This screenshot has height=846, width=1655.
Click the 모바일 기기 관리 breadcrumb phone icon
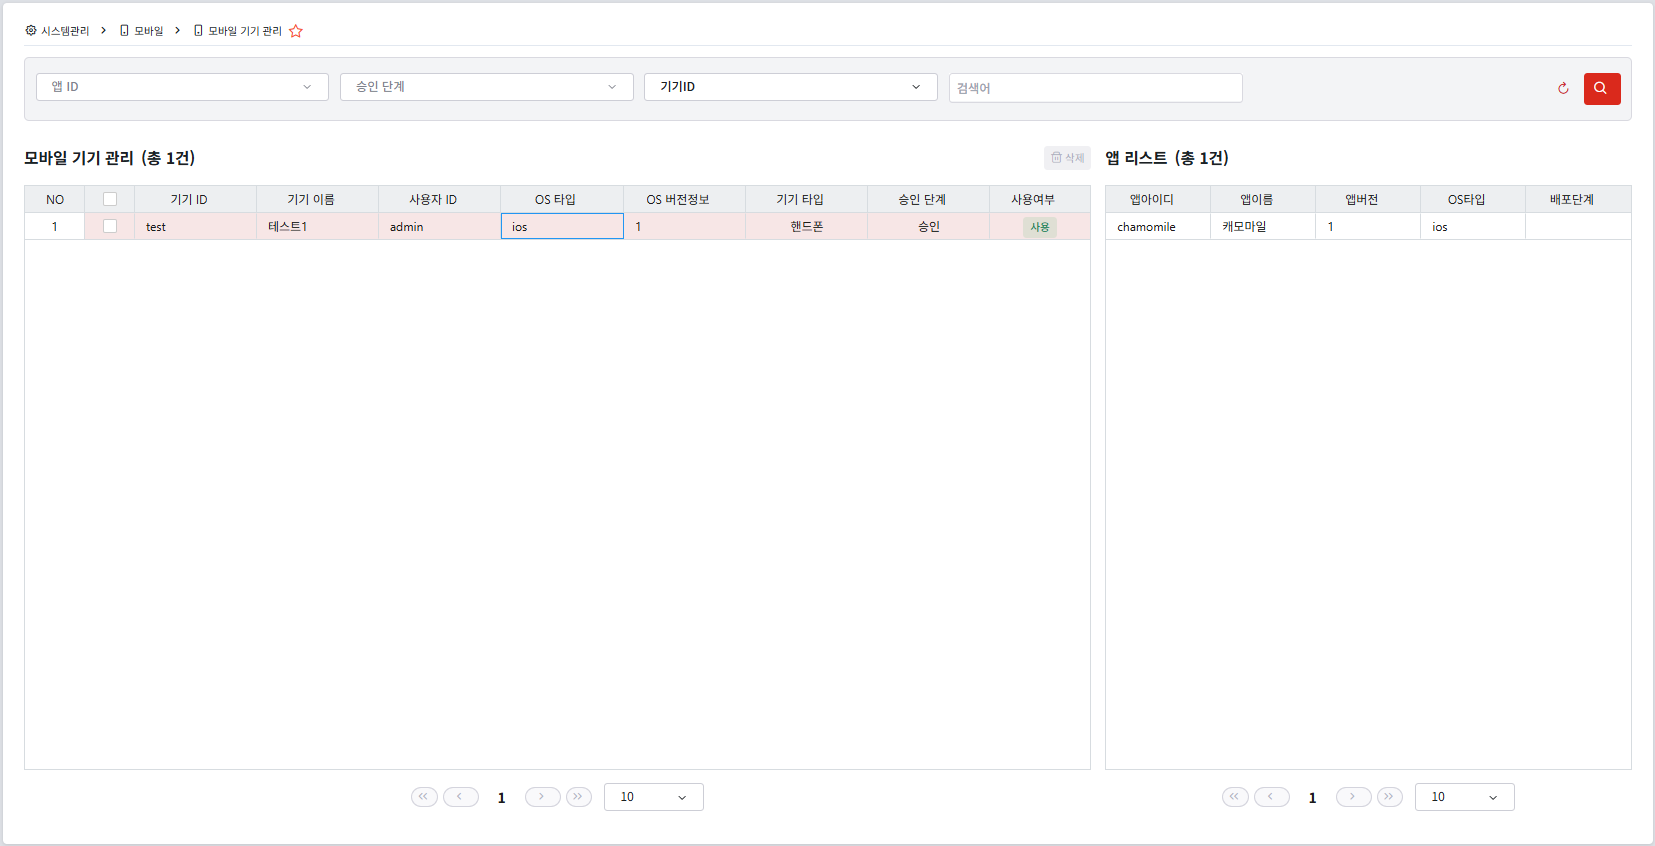pyautogui.click(x=198, y=31)
